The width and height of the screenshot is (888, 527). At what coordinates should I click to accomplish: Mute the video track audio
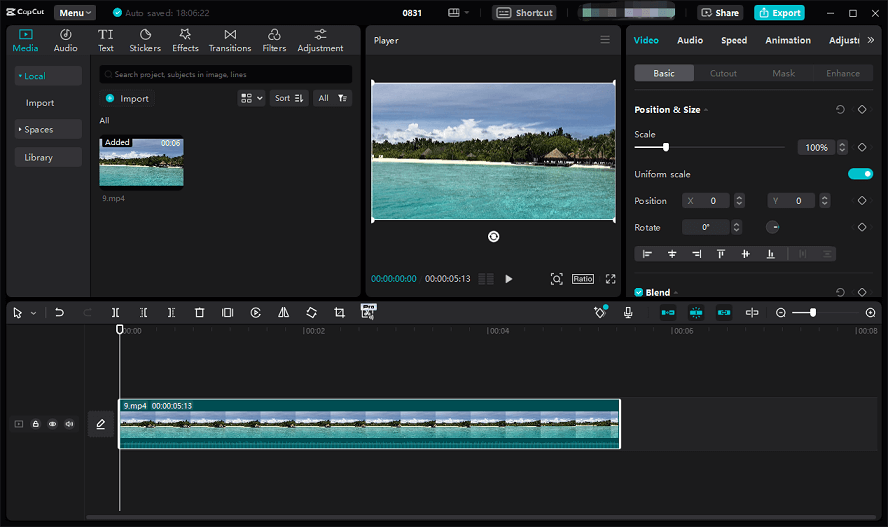pos(69,424)
